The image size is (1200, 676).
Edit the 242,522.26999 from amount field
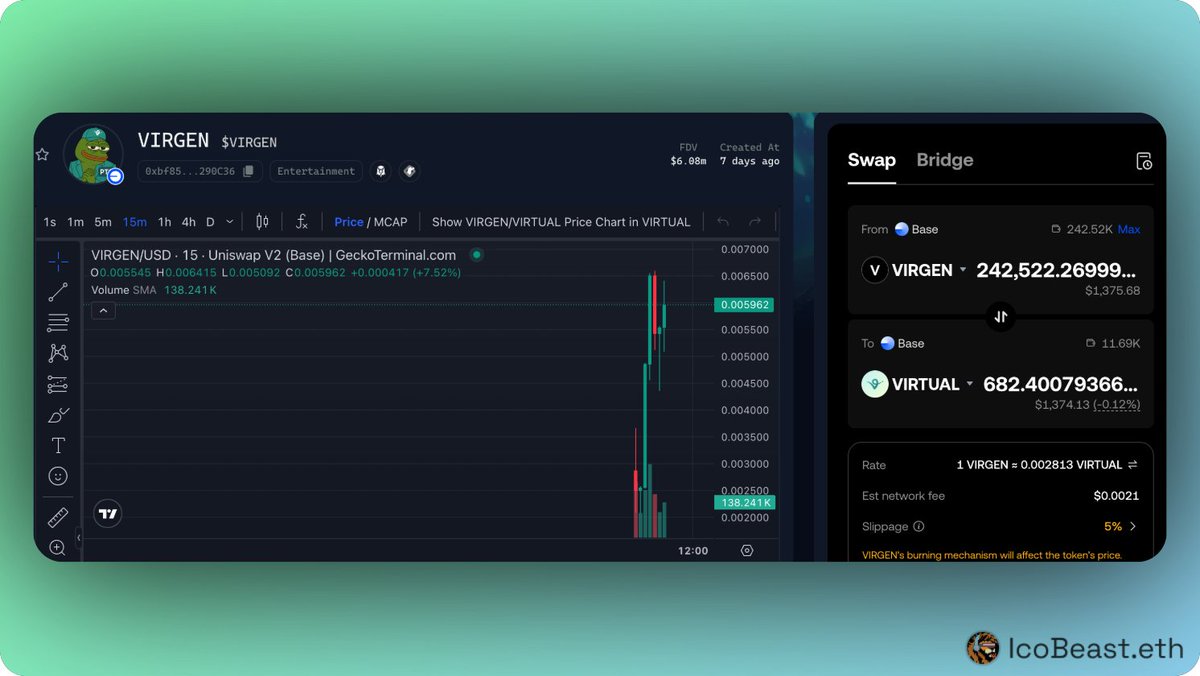coord(1056,270)
